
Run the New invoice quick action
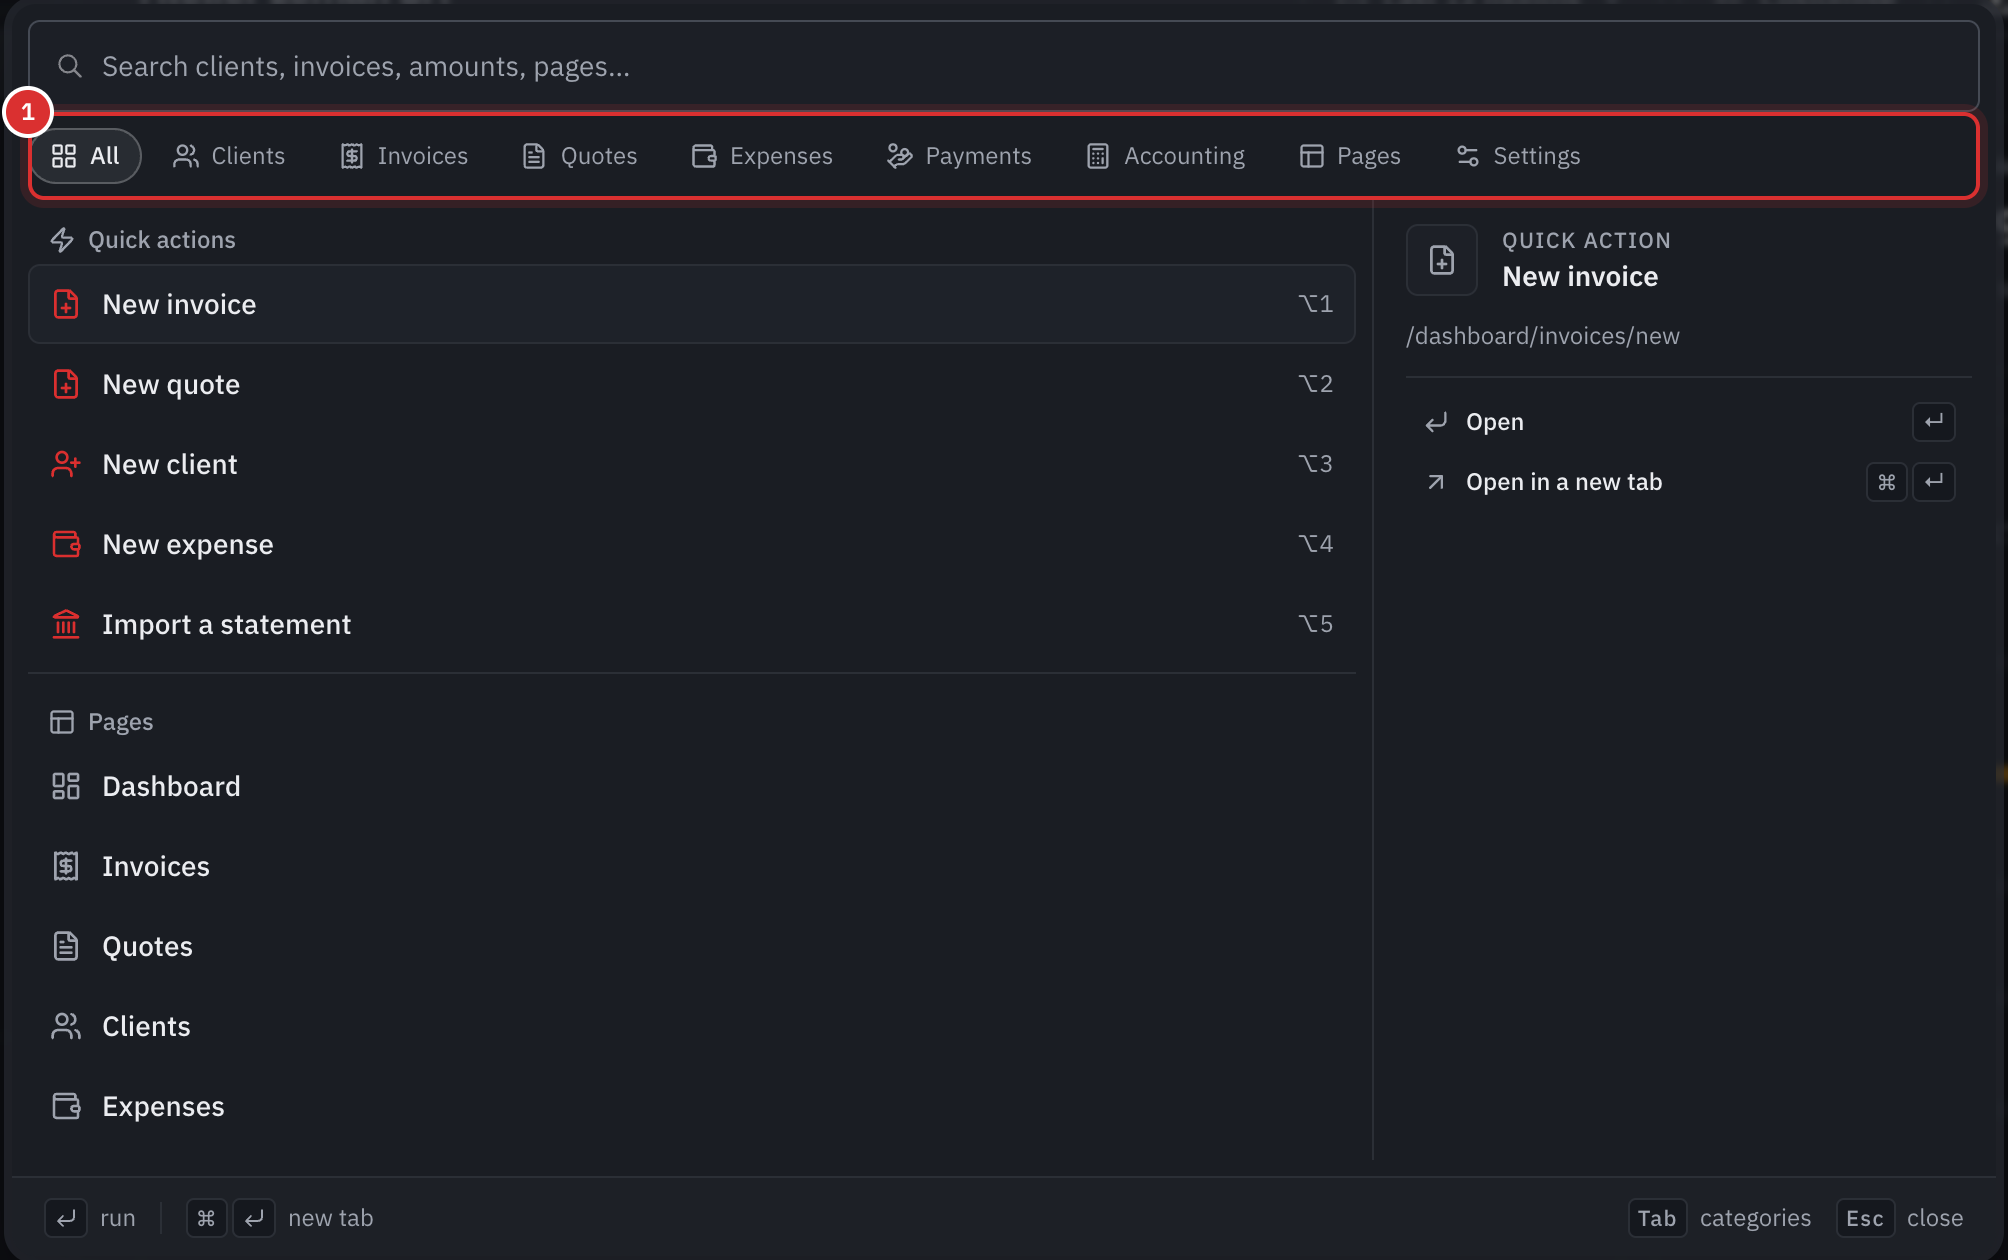(x=692, y=304)
